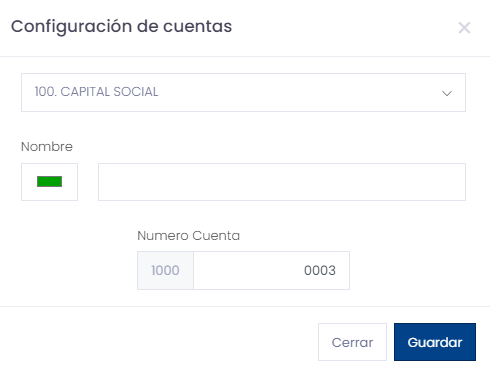Click the greyed 1000 prefix box

165,270
